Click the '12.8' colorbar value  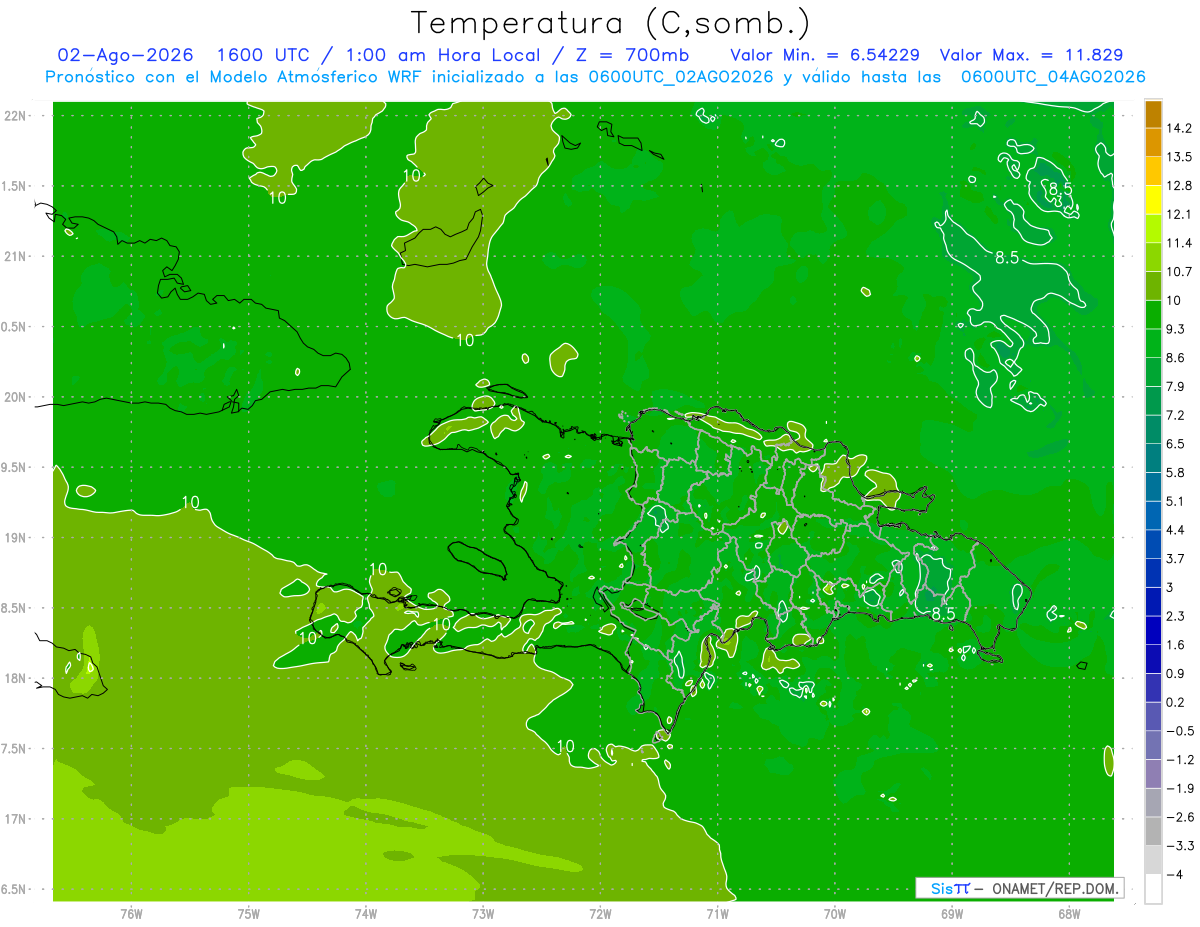click(x=1179, y=186)
